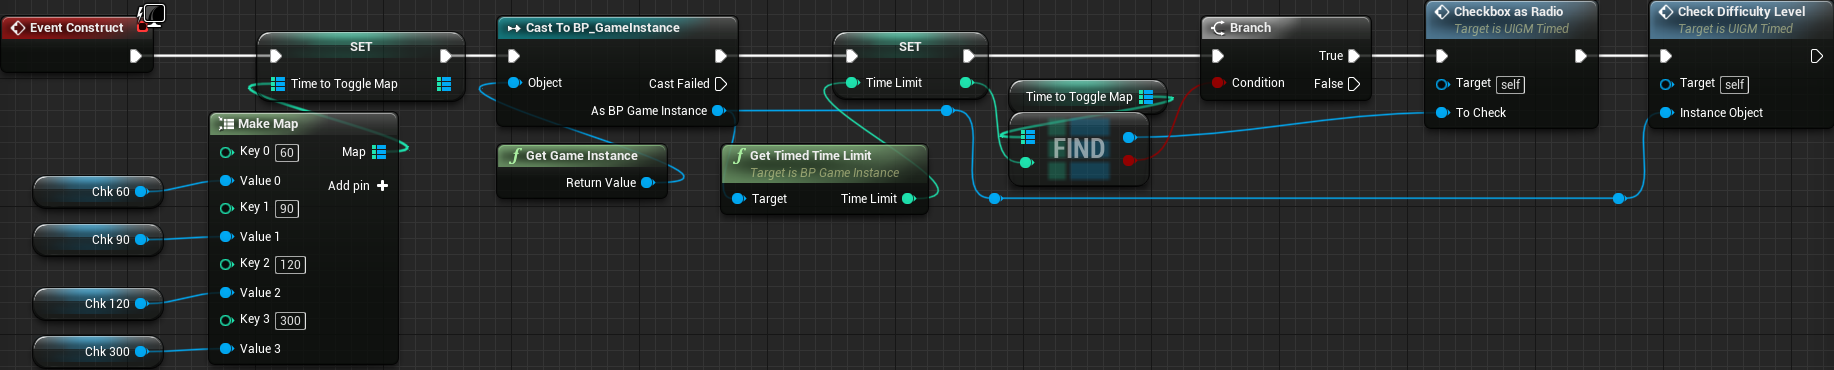This screenshot has width=1834, height=370.
Task: Click the True exec pin on Branch
Action: point(1354,56)
